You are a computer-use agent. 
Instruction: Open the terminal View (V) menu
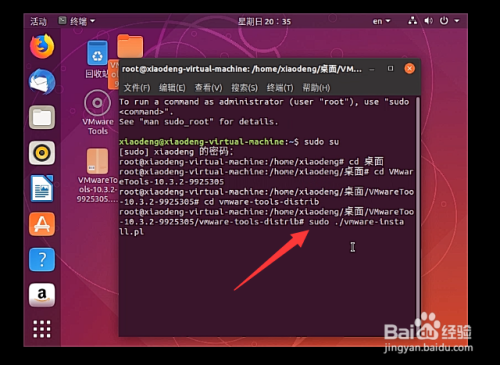[x=208, y=88]
